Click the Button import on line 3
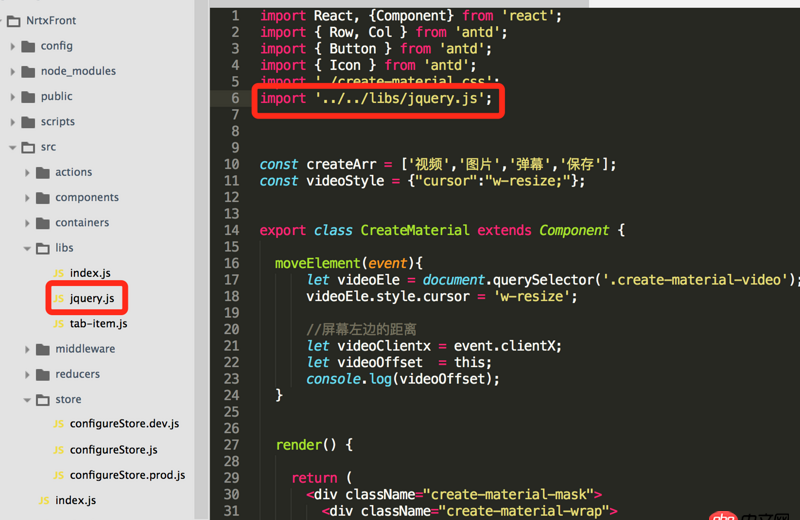Image resolution: width=800 pixels, height=520 pixels. click(x=353, y=49)
